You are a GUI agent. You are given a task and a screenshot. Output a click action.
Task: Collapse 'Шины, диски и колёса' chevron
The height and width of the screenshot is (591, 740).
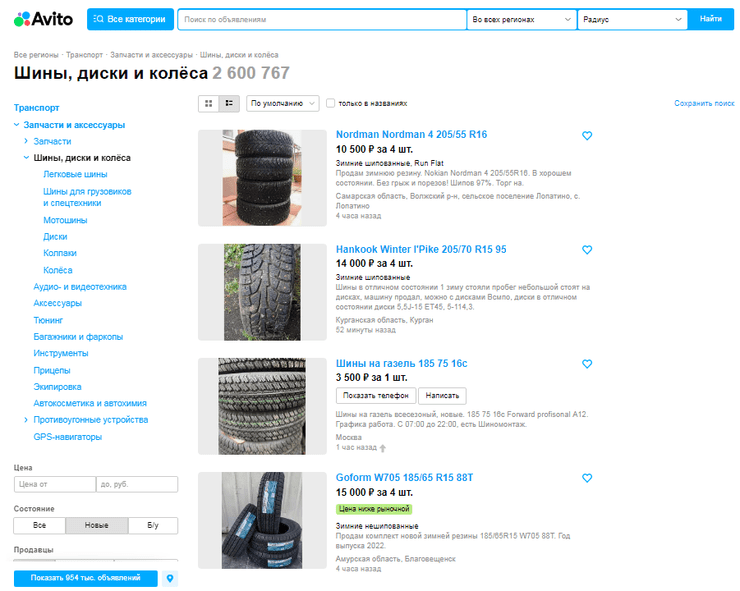click(26, 158)
